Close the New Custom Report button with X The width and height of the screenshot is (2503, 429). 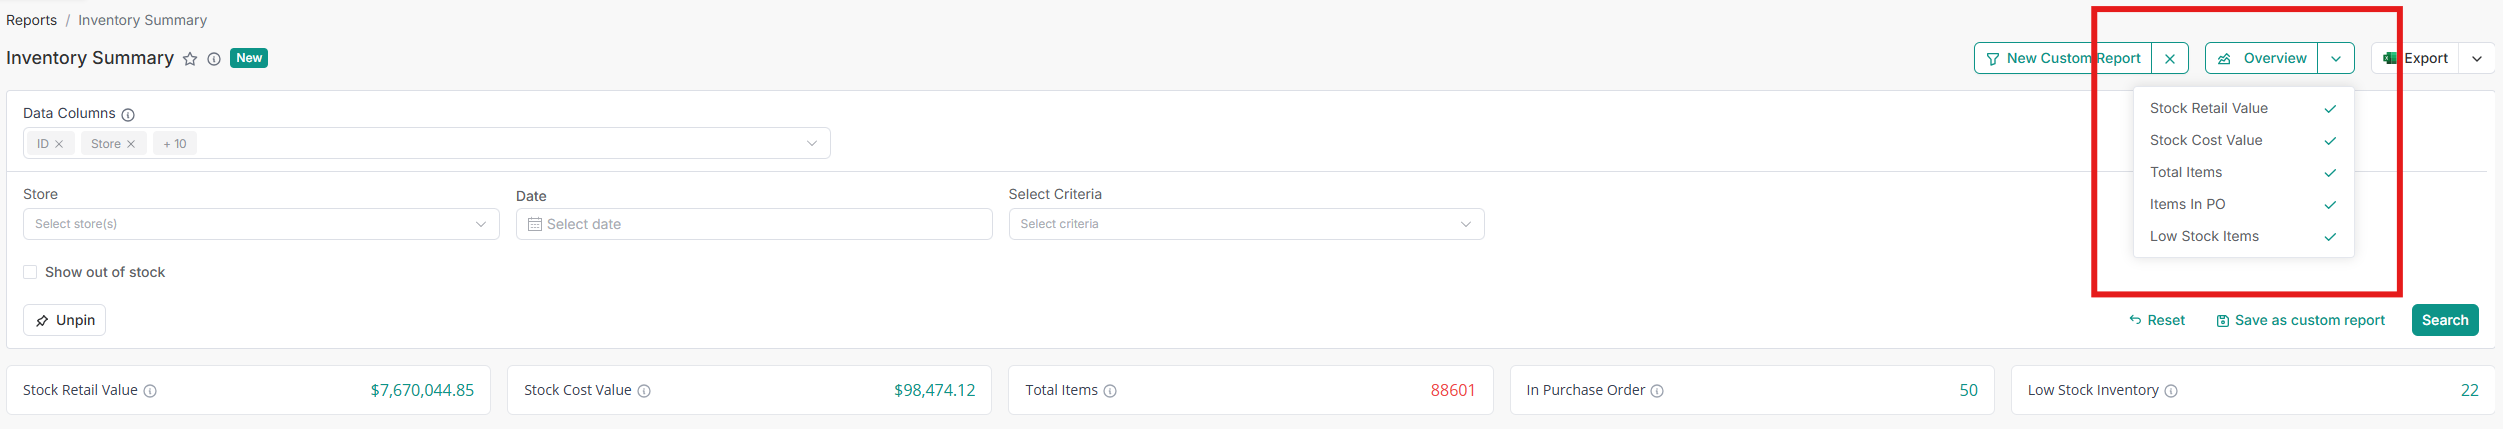tap(2170, 59)
